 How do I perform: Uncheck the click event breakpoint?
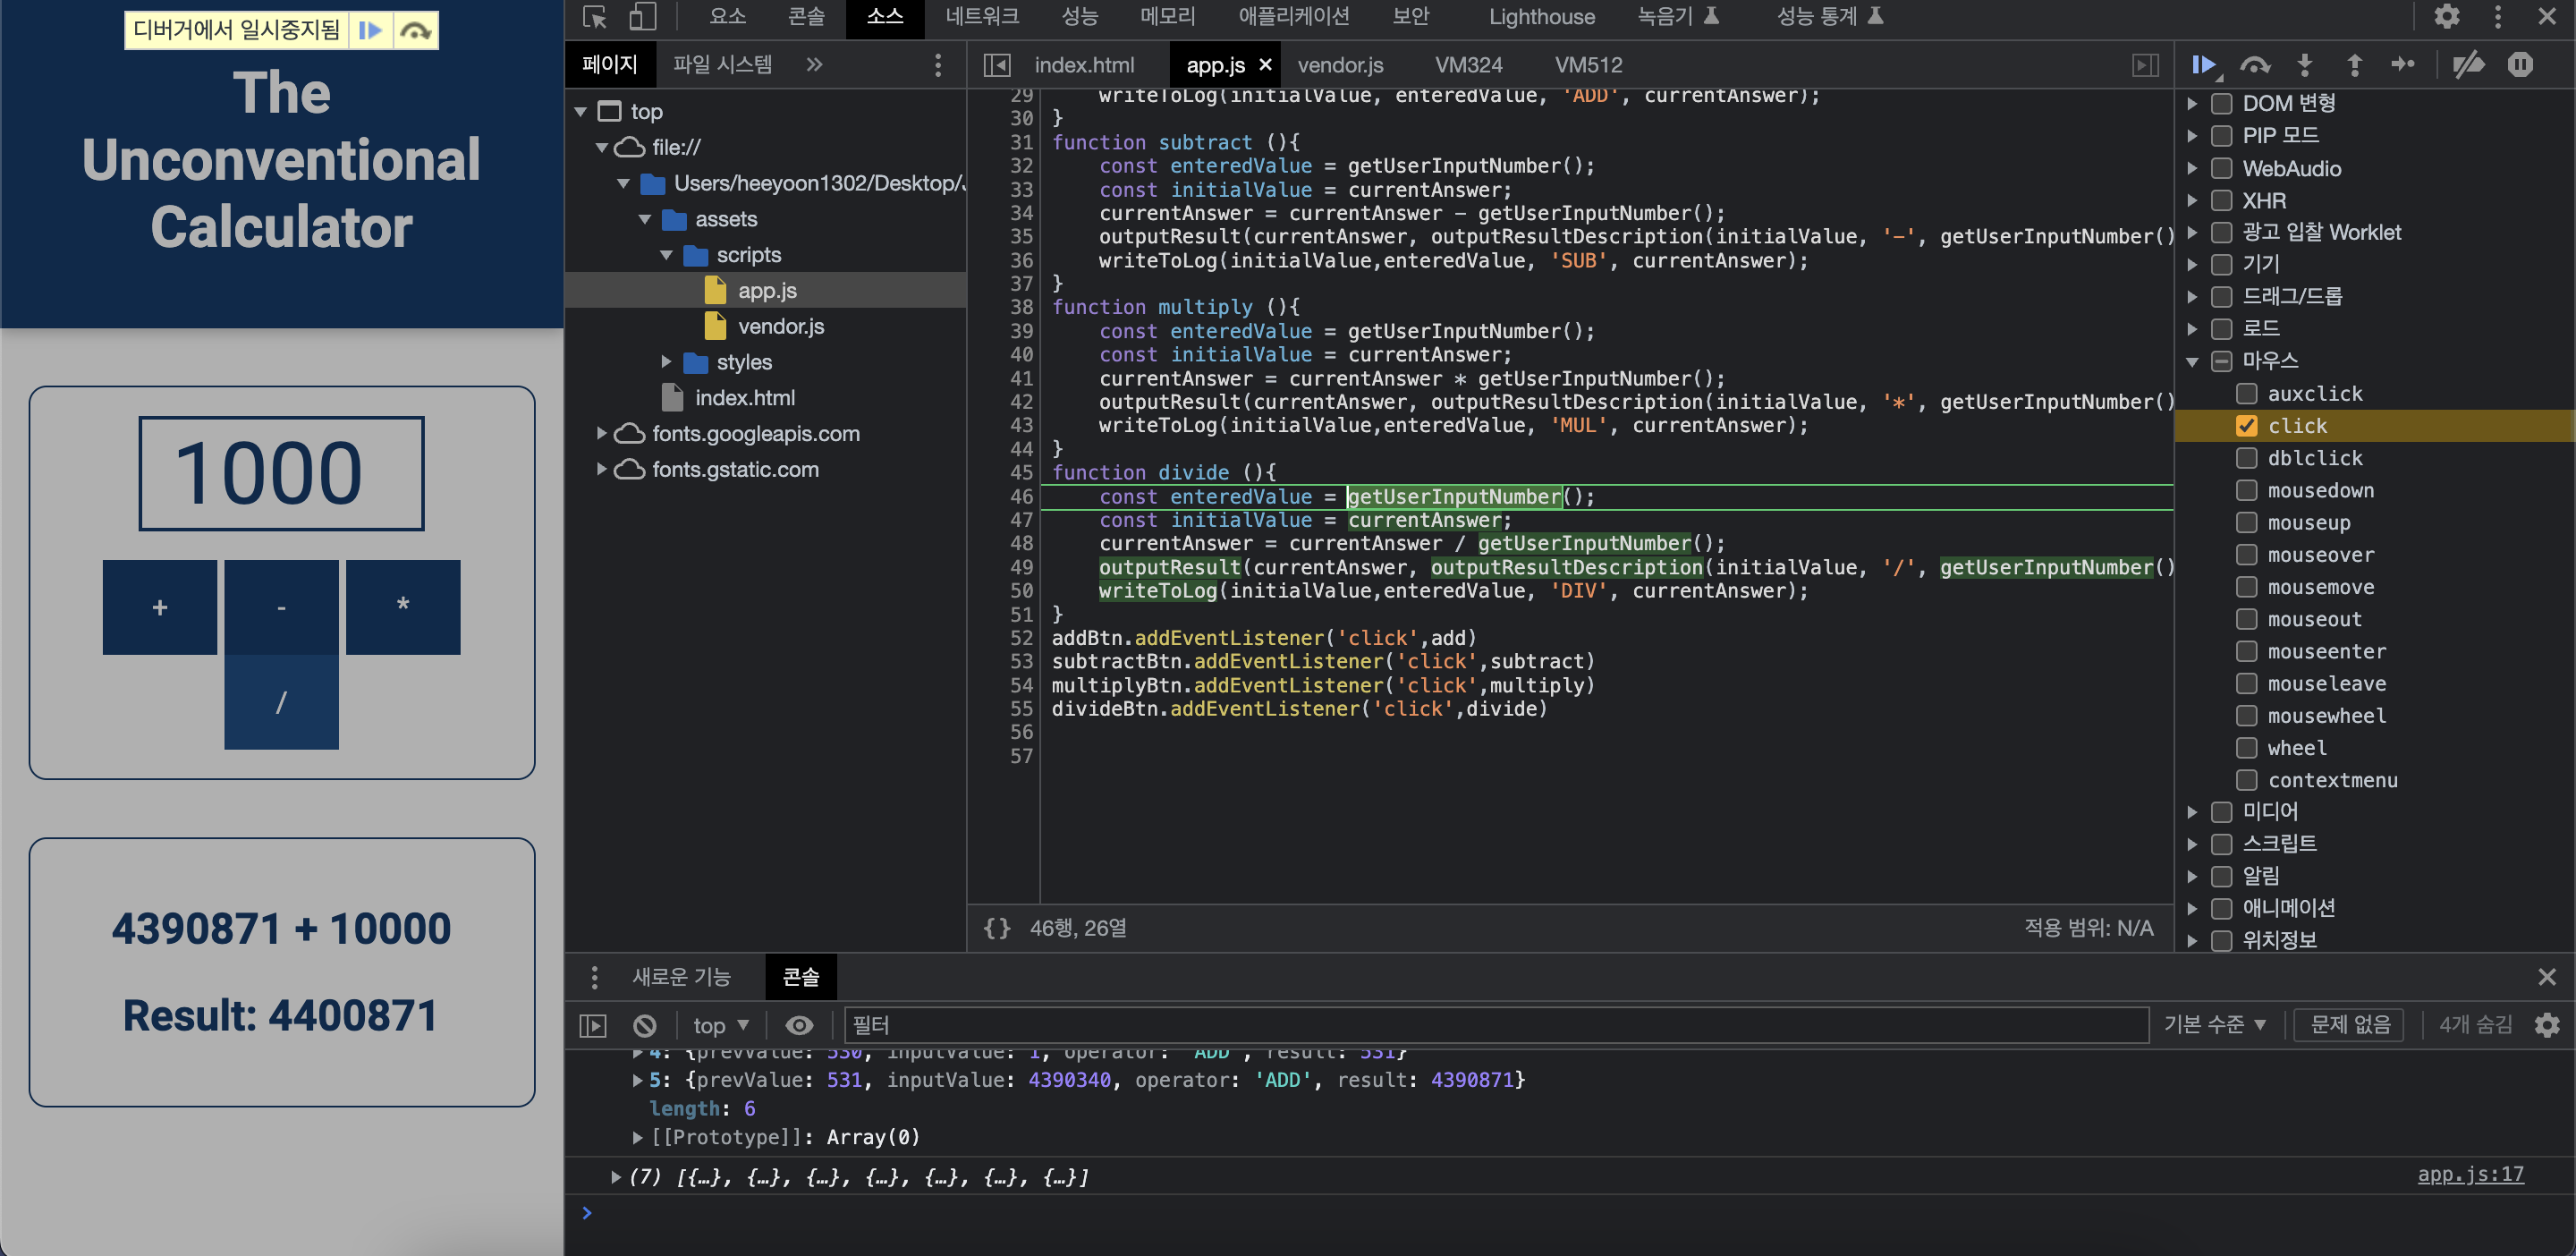(x=2246, y=426)
